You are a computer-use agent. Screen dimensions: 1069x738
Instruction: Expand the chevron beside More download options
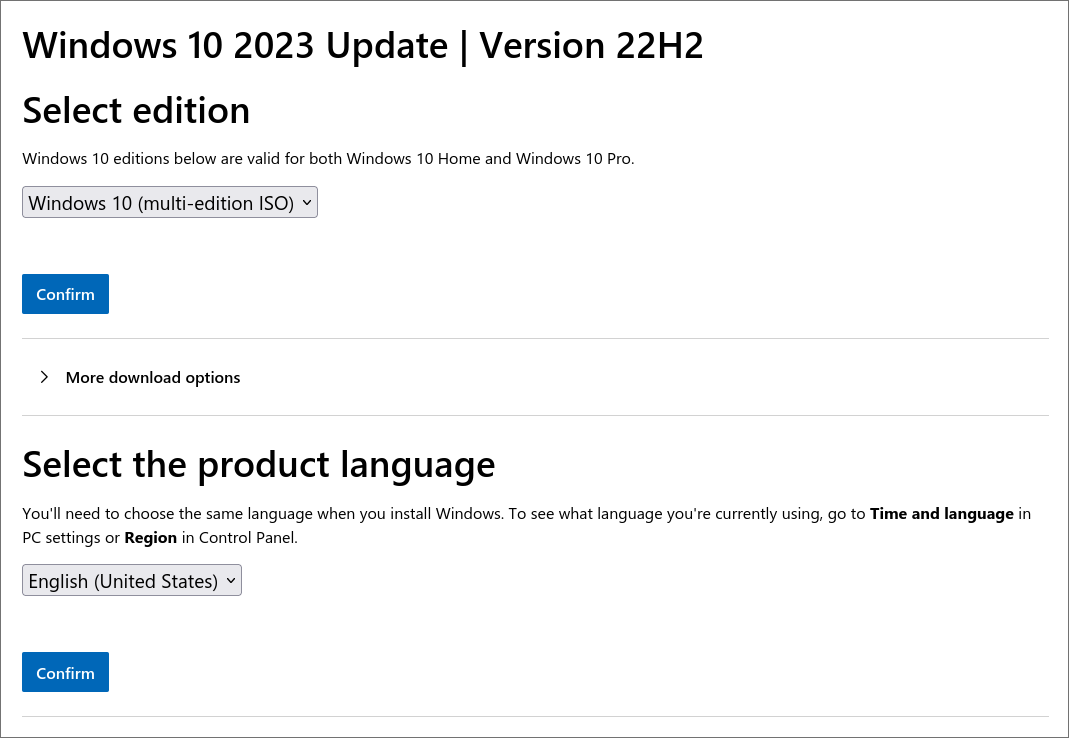click(44, 377)
